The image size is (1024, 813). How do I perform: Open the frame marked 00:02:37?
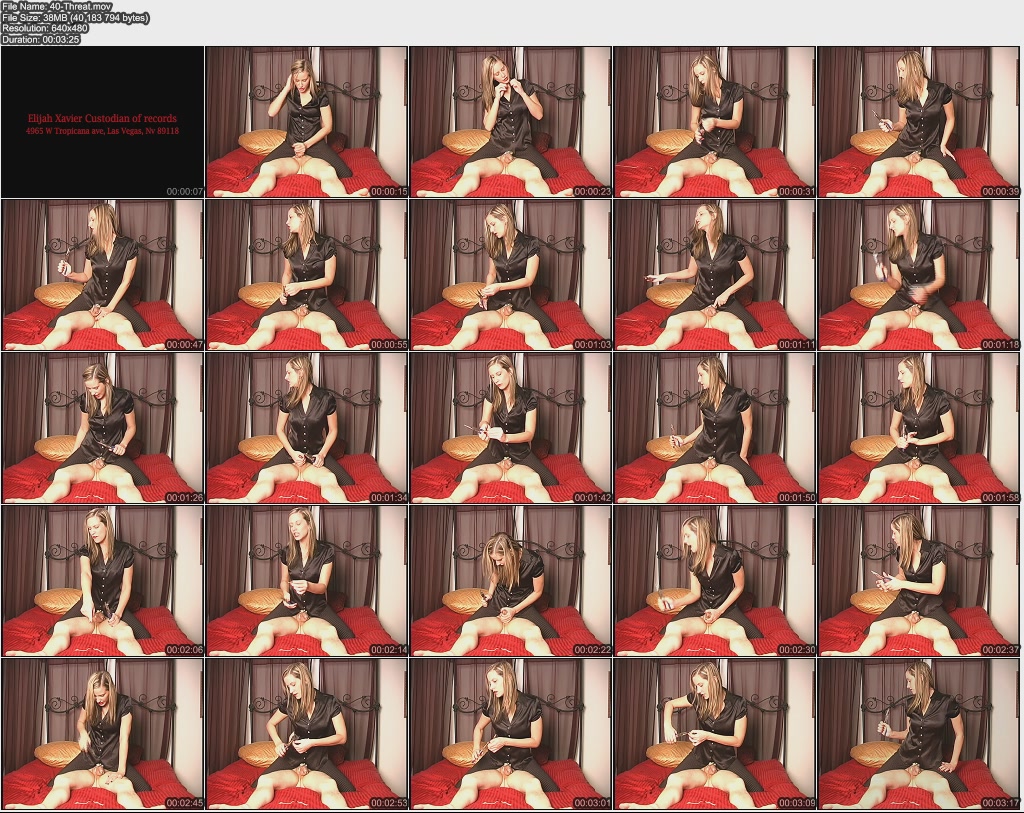918,581
